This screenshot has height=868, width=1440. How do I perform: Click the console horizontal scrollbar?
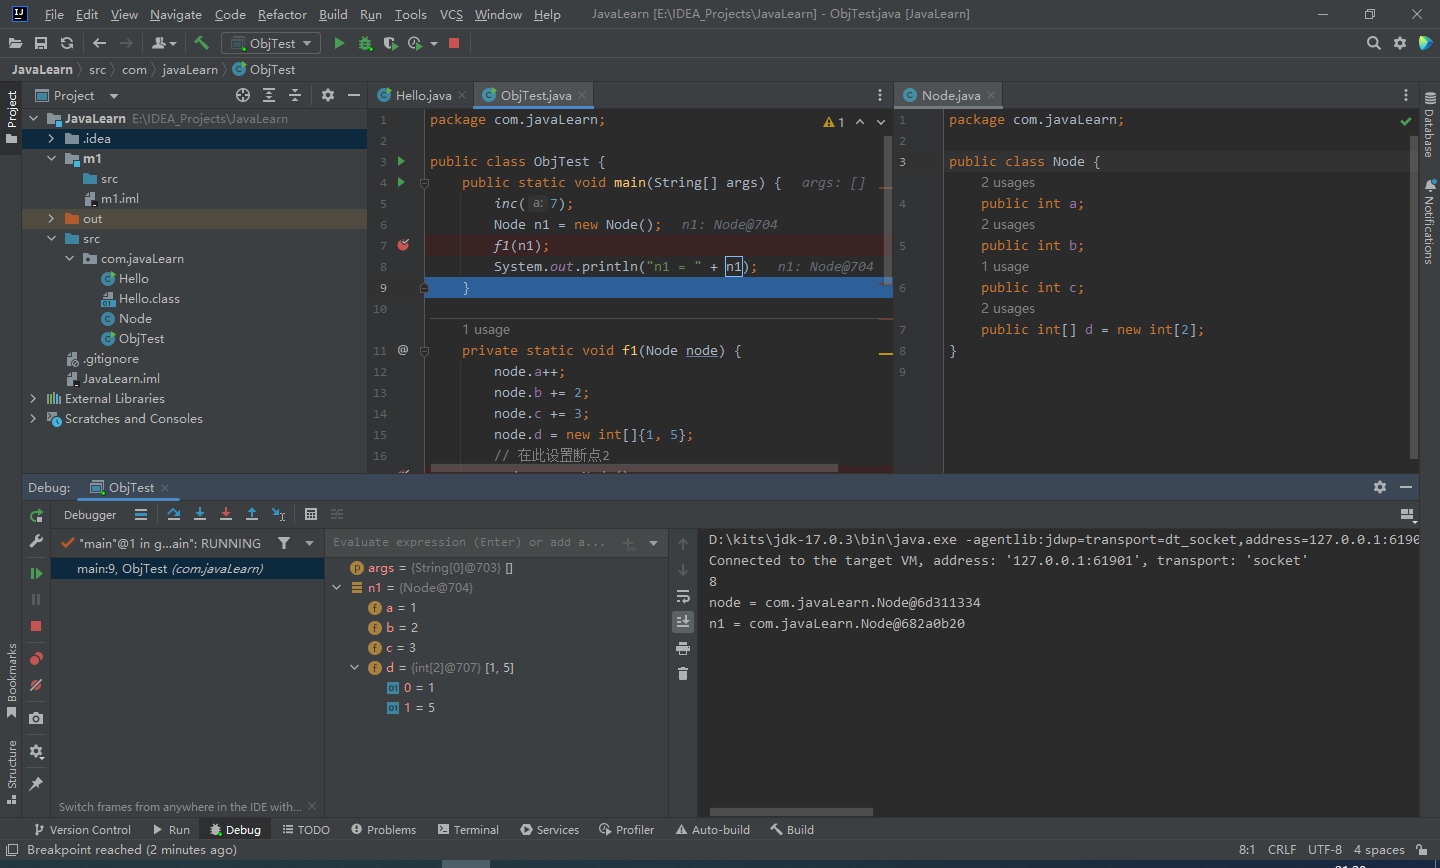click(791, 812)
